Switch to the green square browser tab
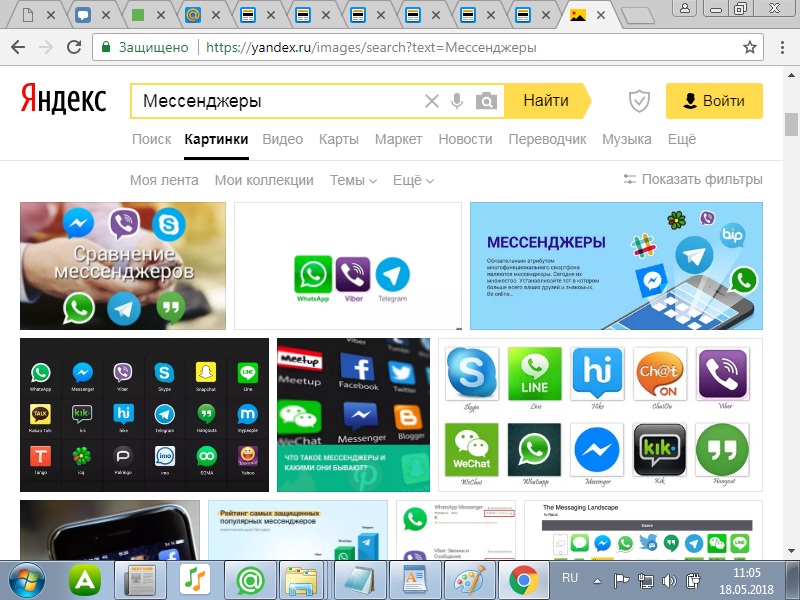Viewport: 800px width, 600px height. point(138,15)
